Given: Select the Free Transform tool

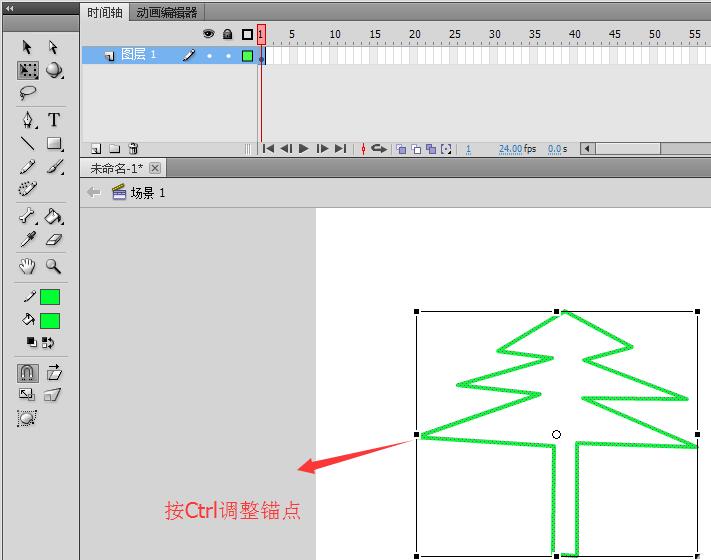Looking at the screenshot, I should [28, 70].
